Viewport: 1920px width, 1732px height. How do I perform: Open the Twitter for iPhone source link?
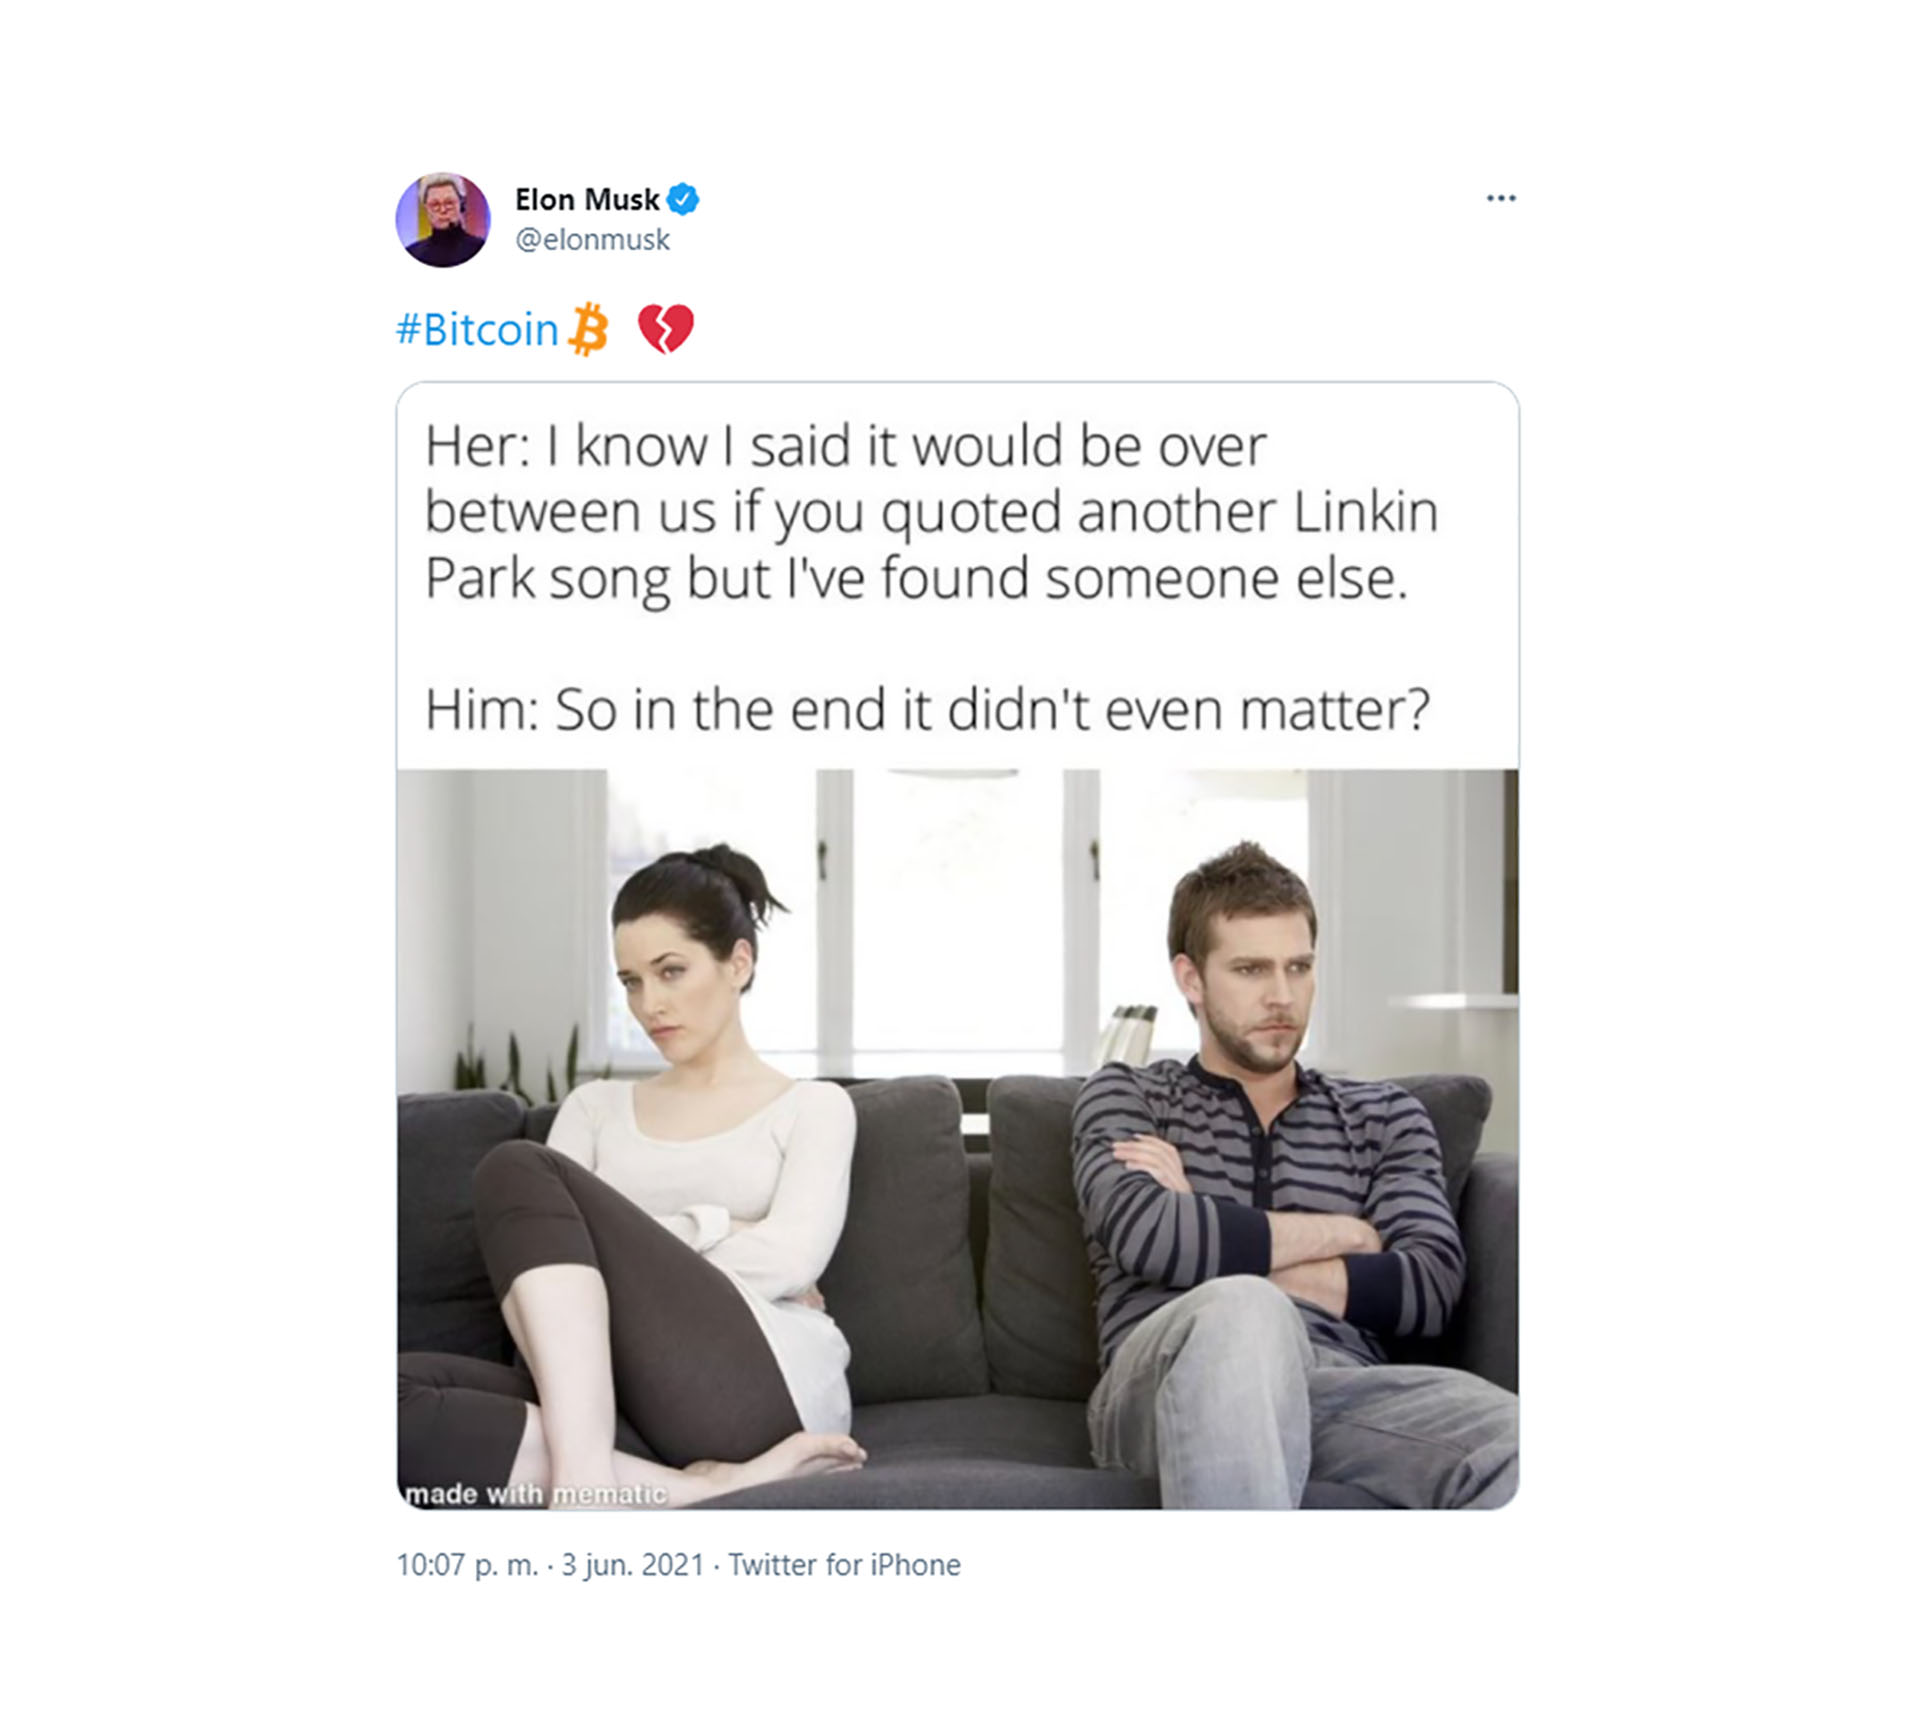[844, 1565]
